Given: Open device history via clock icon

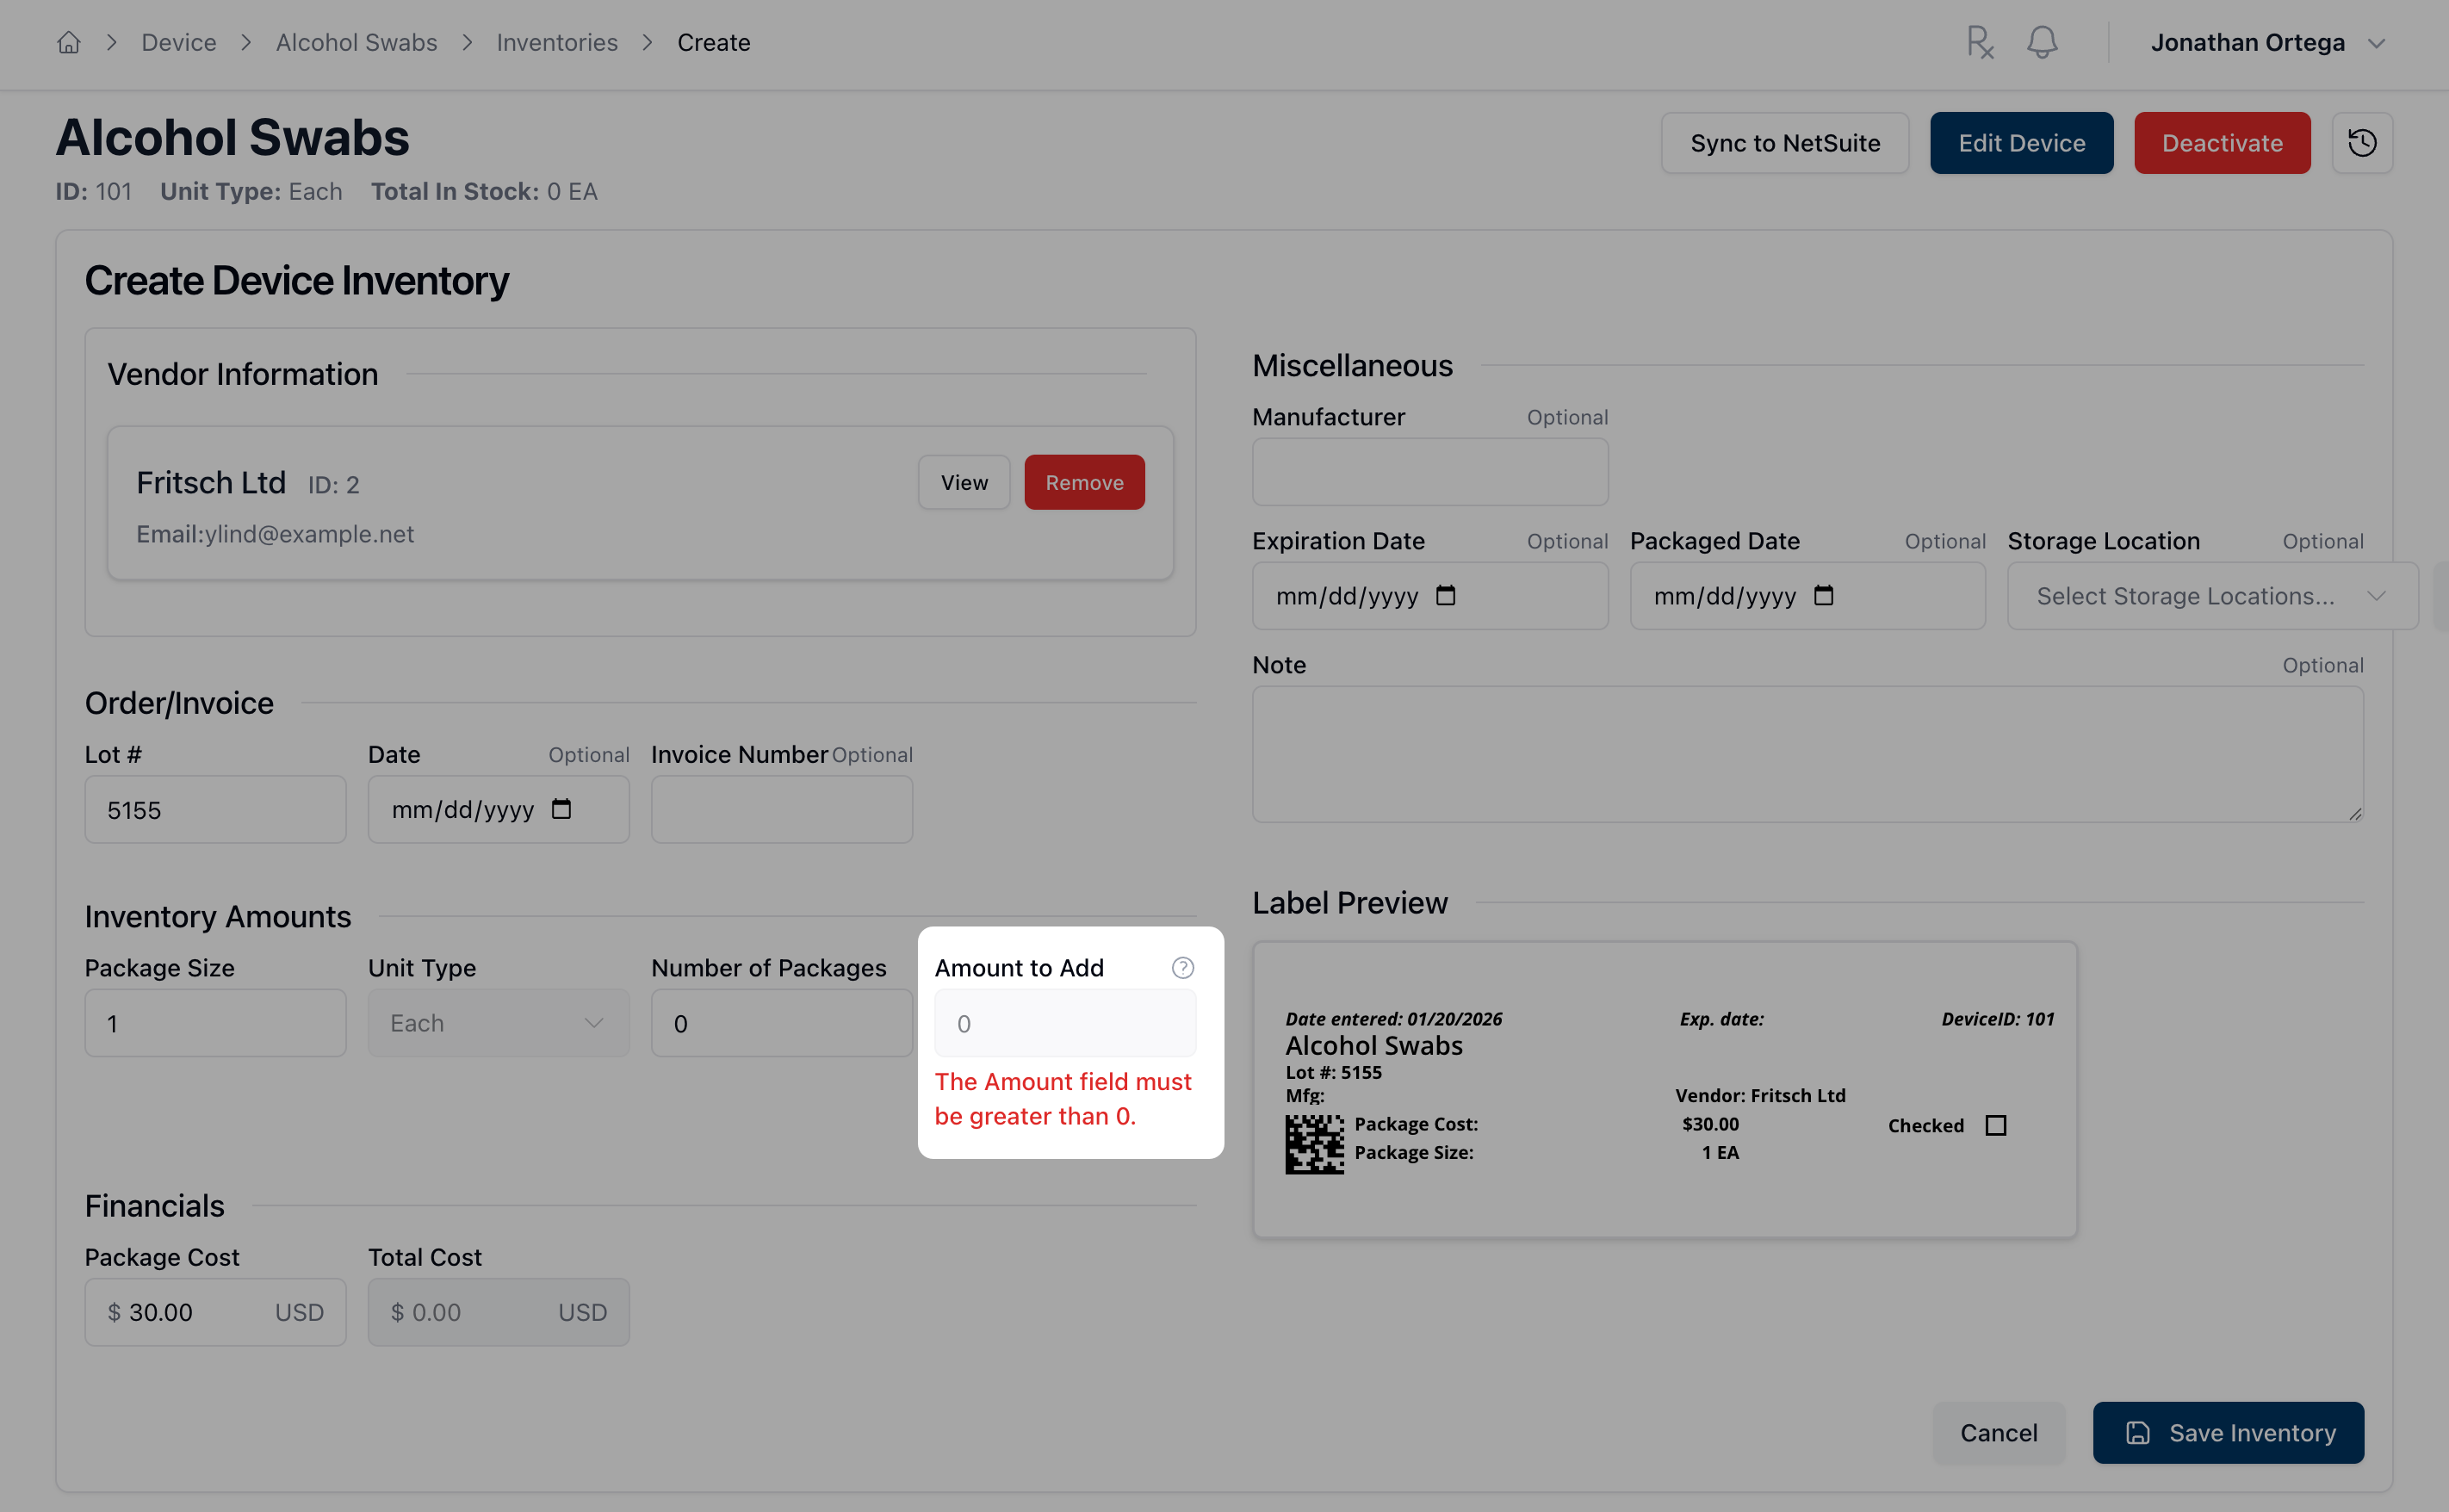Looking at the screenshot, I should tap(2363, 142).
